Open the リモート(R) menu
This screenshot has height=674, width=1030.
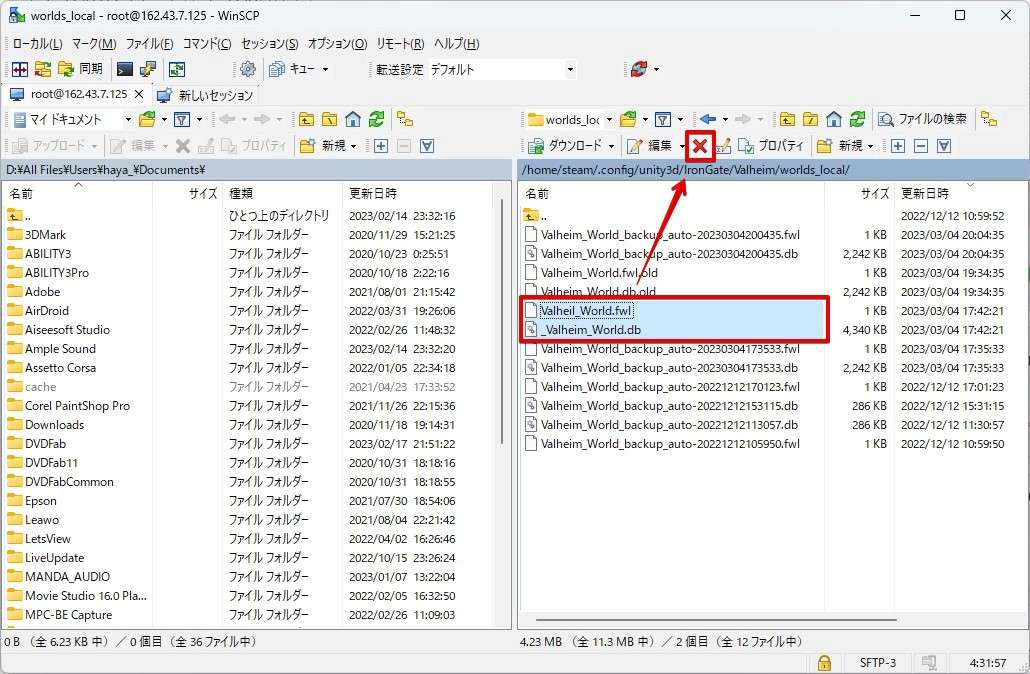point(400,44)
